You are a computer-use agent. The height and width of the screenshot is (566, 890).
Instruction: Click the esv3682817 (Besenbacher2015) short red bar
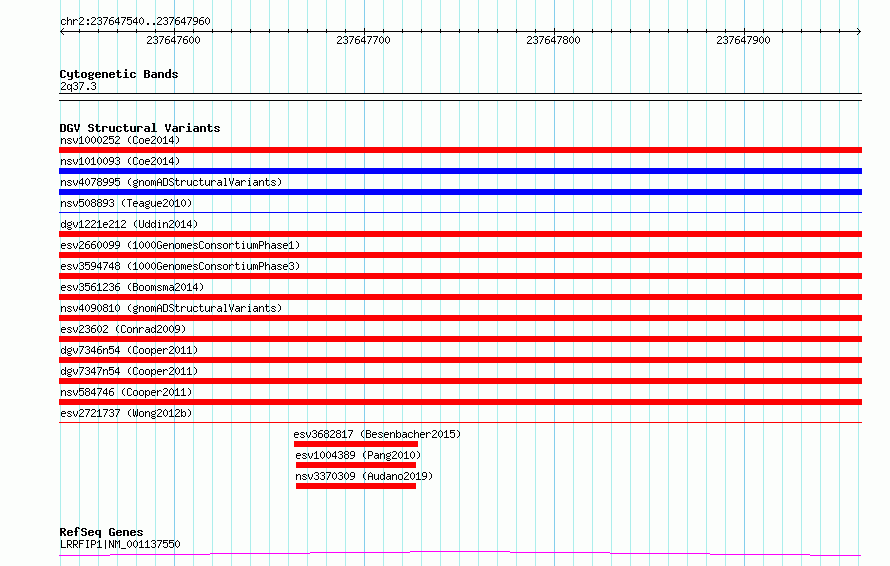point(356,444)
